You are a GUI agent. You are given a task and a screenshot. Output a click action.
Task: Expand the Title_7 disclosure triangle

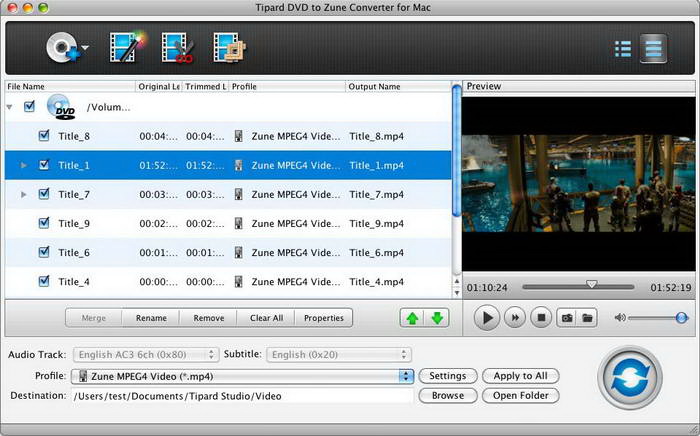pyautogui.click(x=25, y=194)
